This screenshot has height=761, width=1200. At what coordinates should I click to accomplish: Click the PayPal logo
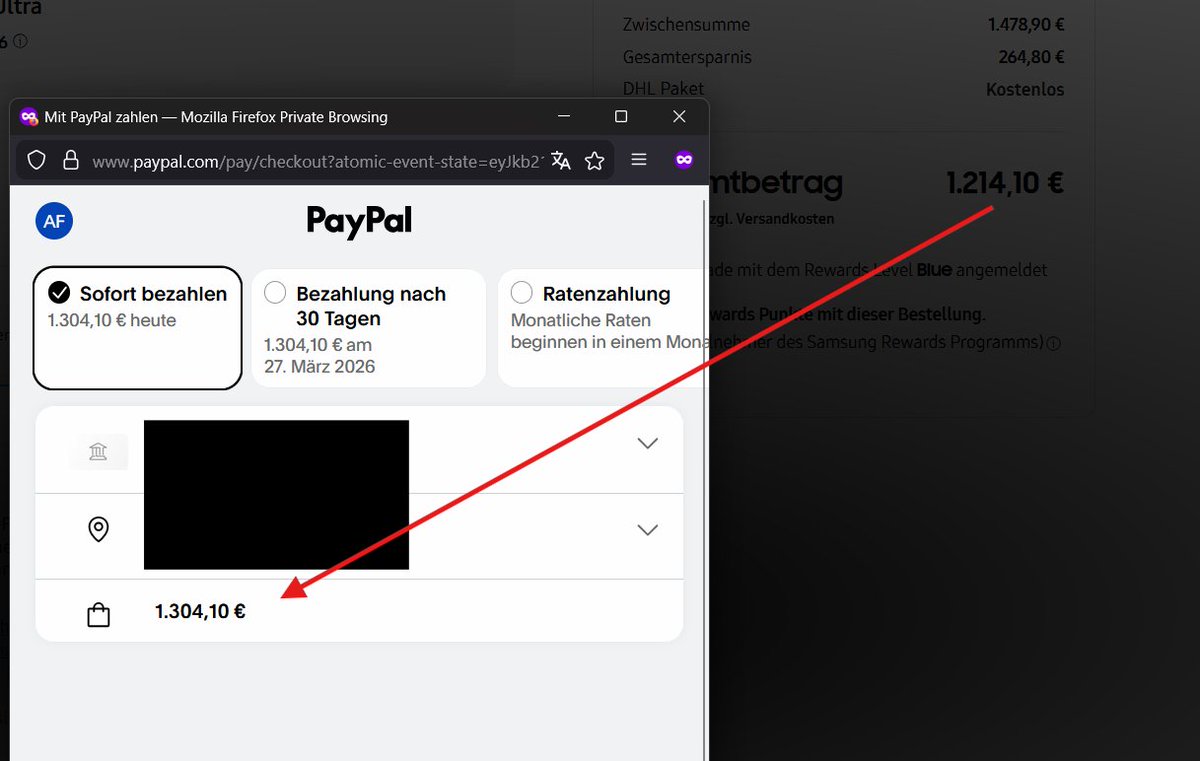pyautogui.click(x=359, y=221)
